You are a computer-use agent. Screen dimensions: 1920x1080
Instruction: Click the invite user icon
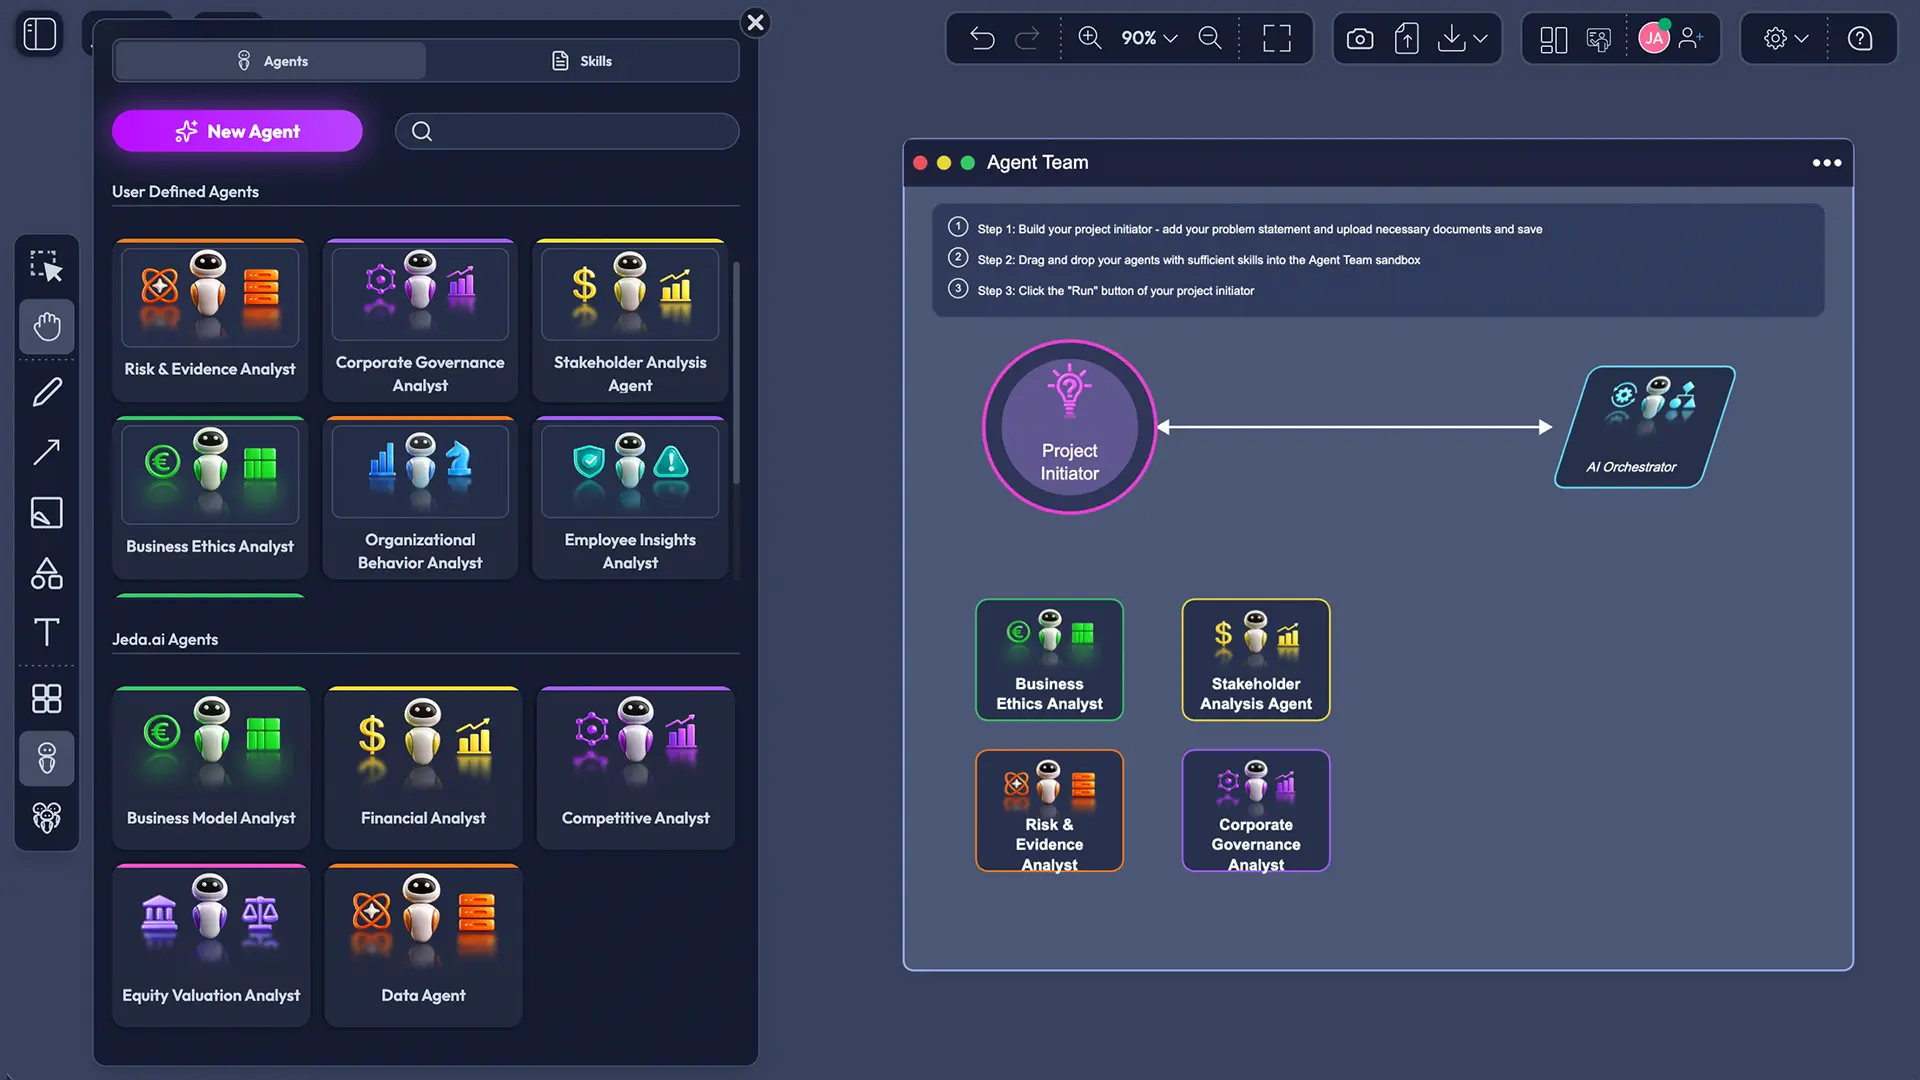pyautogui.click(x=1691, y=38)
